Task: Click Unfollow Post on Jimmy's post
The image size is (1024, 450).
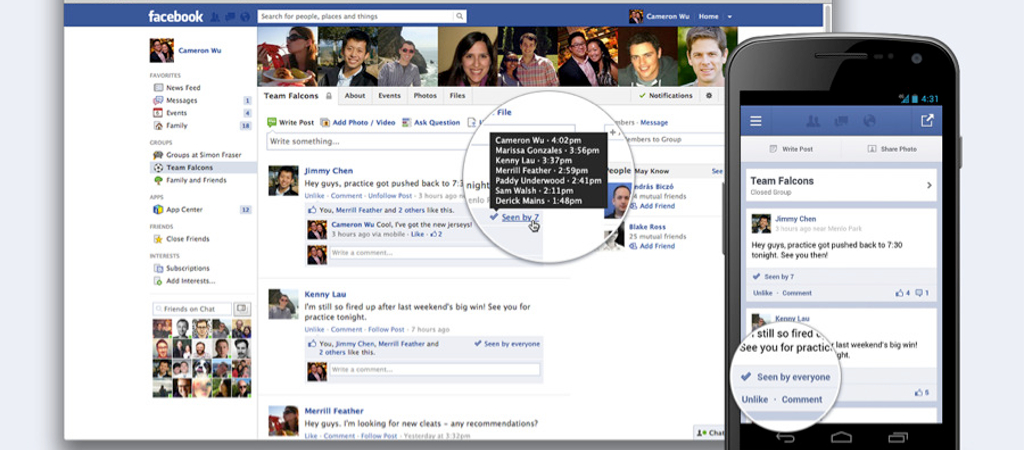Action: click(x=390, y=196)
